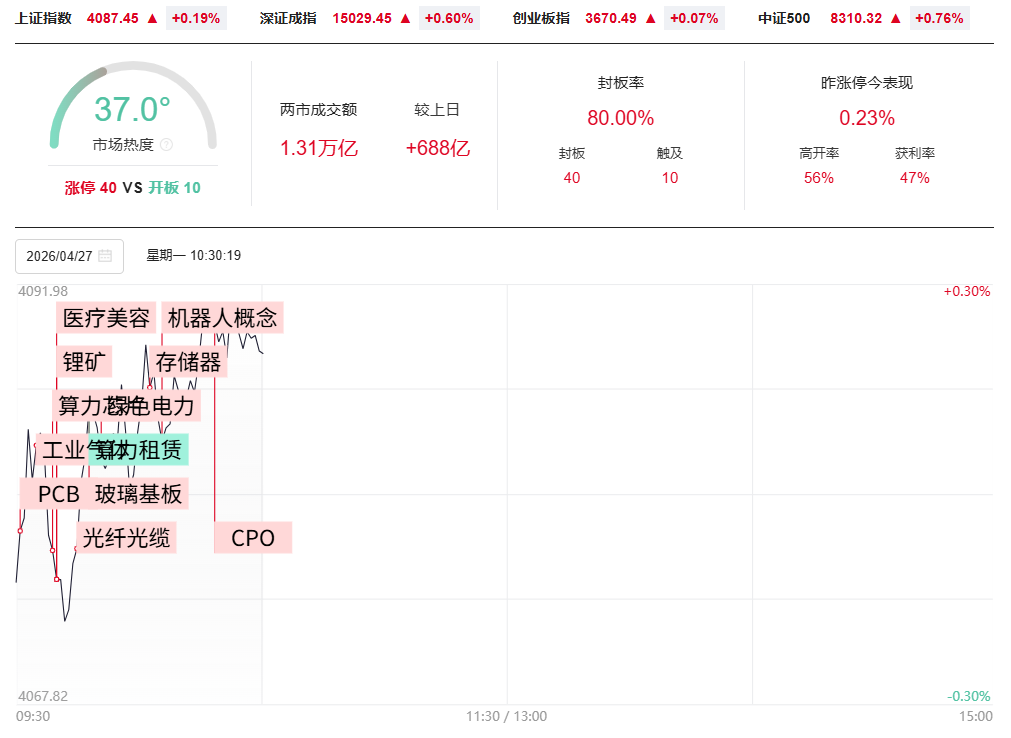Click the calendar icon in the date field
Screen dimensions: 1011x738
pyautogui.click(x=105, y=256)
